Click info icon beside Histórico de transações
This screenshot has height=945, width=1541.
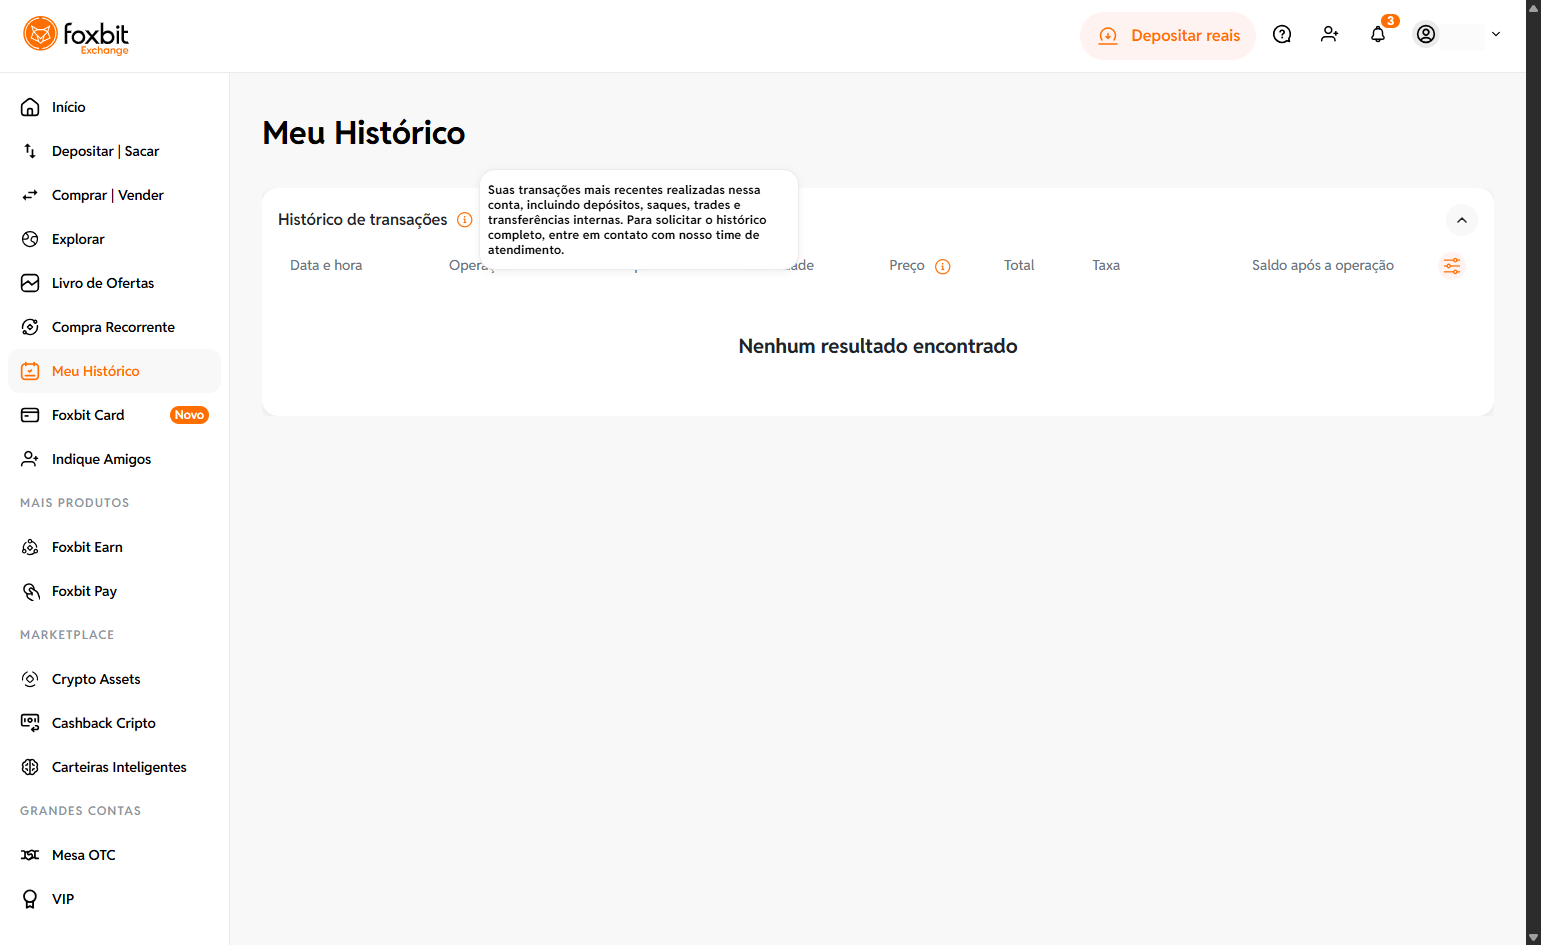[x=465, y=220]
